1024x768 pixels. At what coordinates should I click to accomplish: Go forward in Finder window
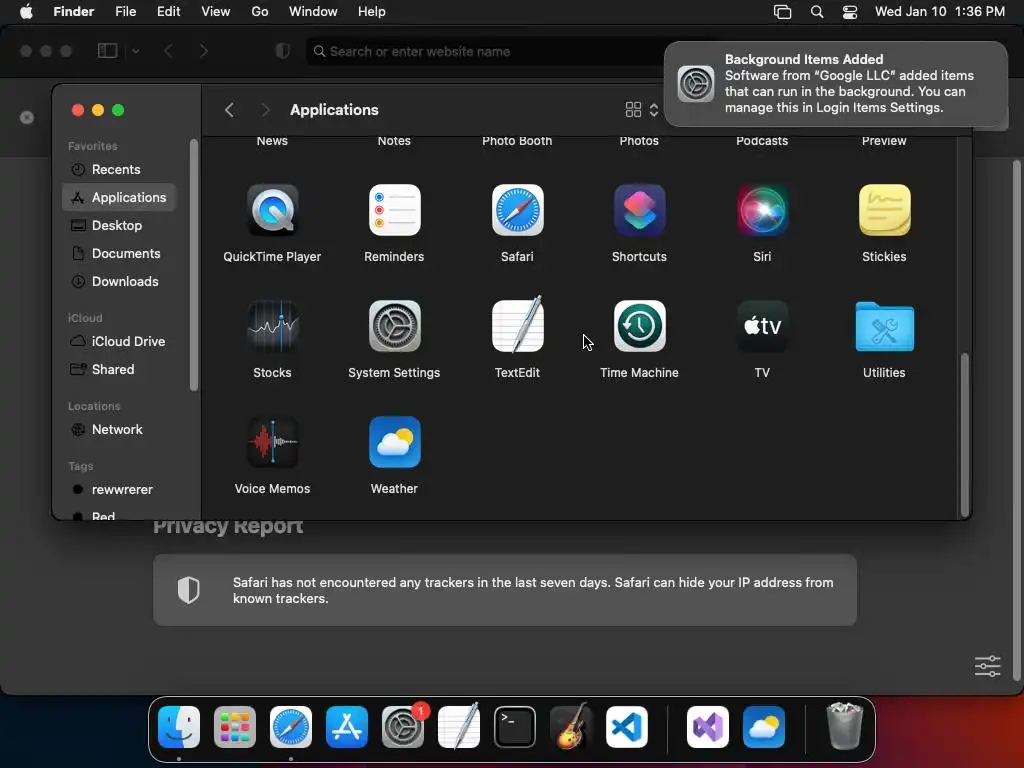tap(265, 110)
